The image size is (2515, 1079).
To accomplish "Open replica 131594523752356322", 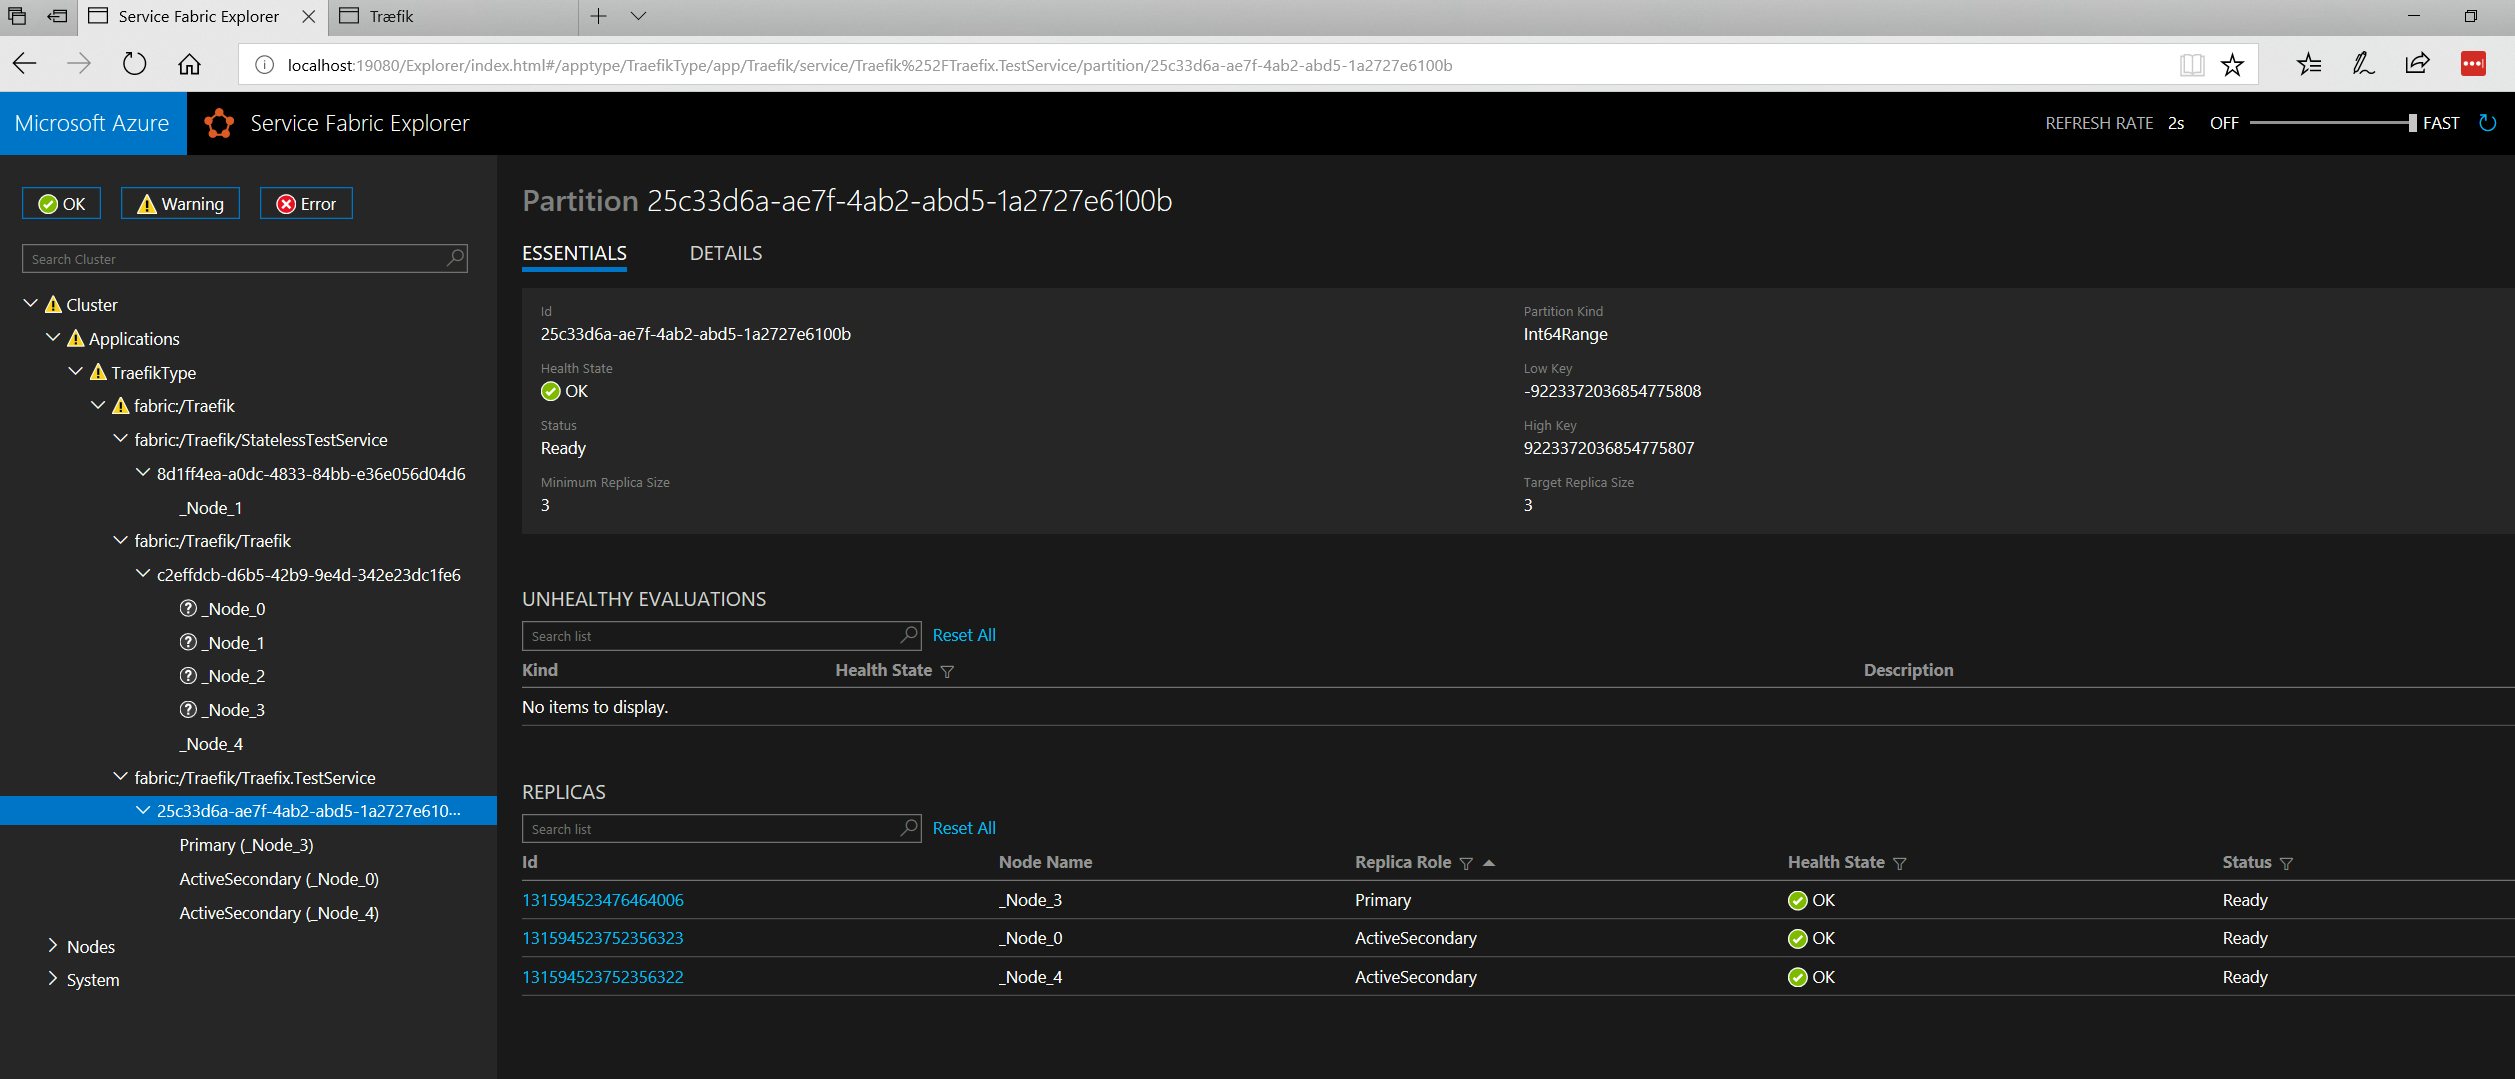I will pos(603,977).
